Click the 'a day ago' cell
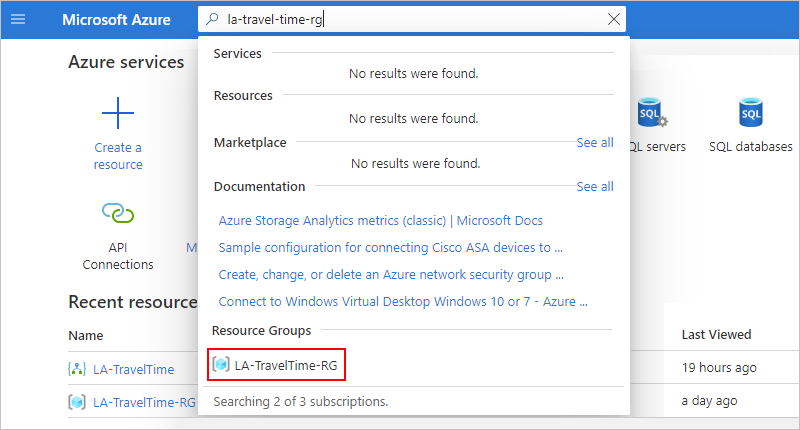800x430 pixels. pyautogui.click(x=709, y=401)
